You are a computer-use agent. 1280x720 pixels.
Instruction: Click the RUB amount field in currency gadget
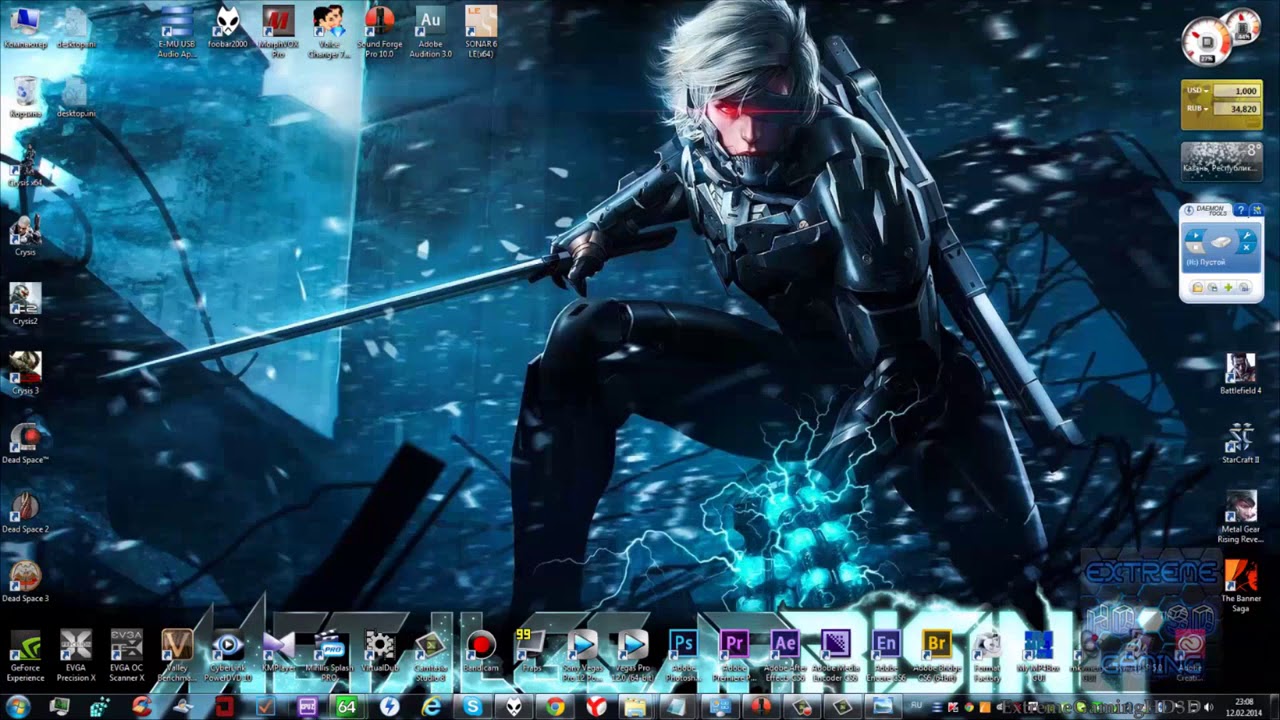(1235, 109)
